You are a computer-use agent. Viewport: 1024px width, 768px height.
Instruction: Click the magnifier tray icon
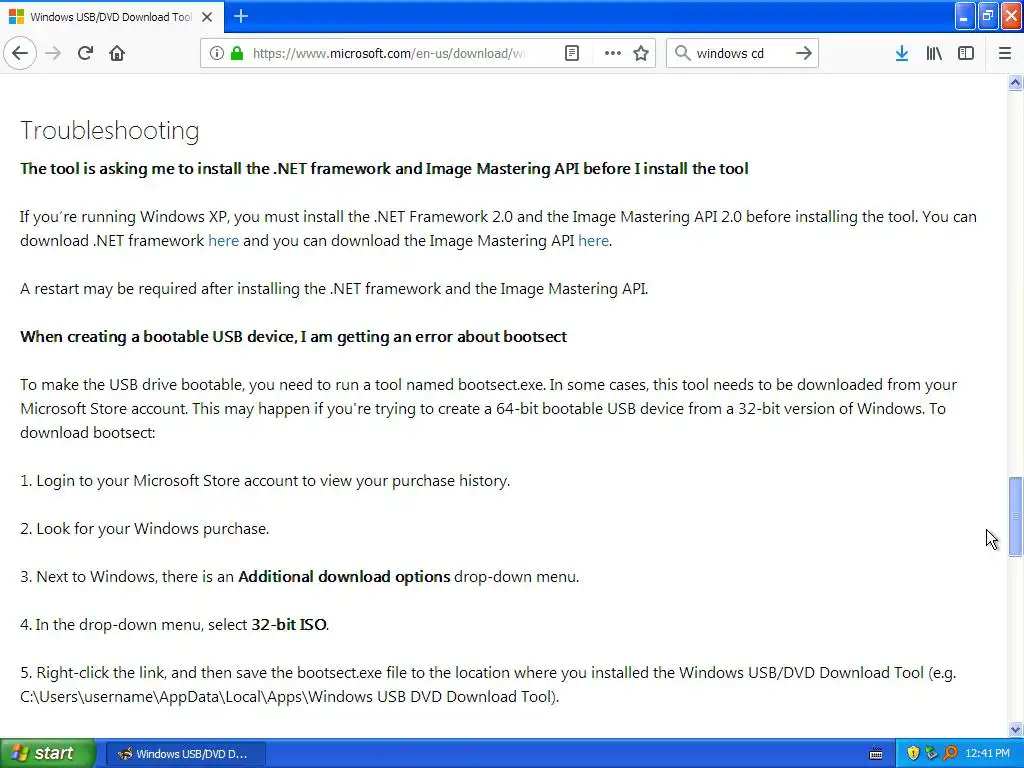pos(950,753)
